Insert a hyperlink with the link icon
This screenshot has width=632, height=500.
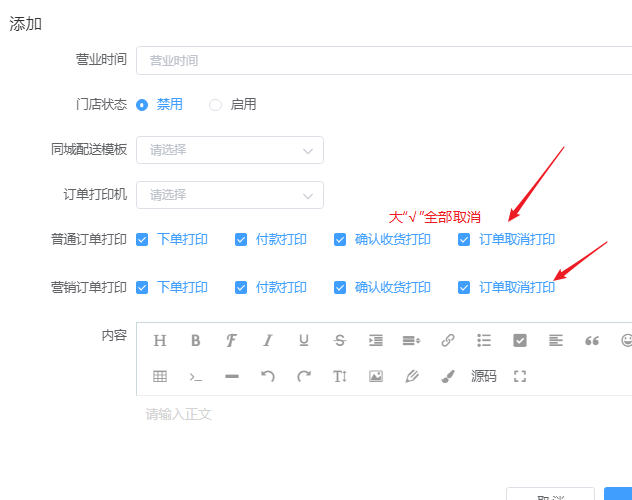[448, 341]
